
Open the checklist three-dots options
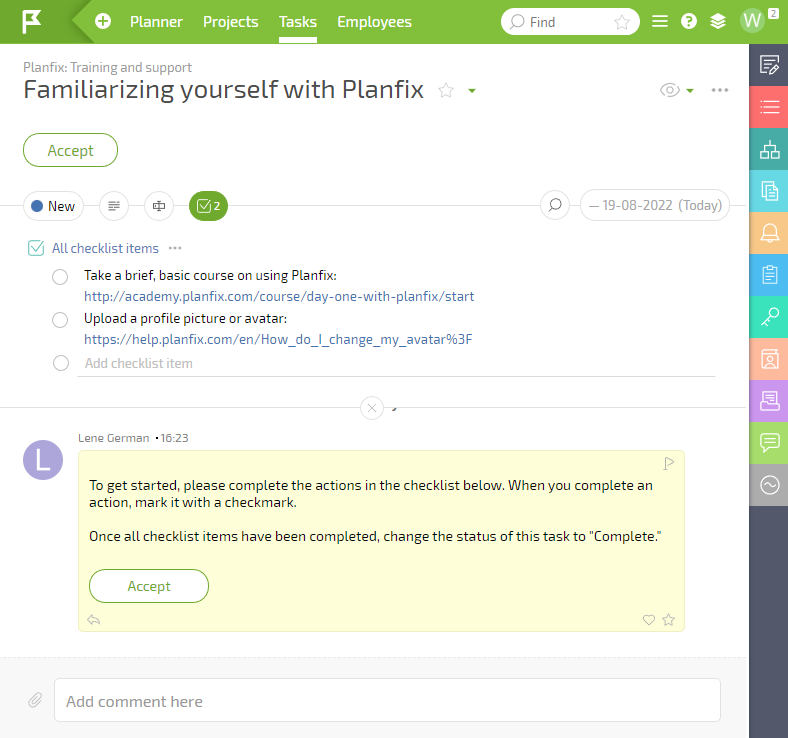[x=175, y=248]
